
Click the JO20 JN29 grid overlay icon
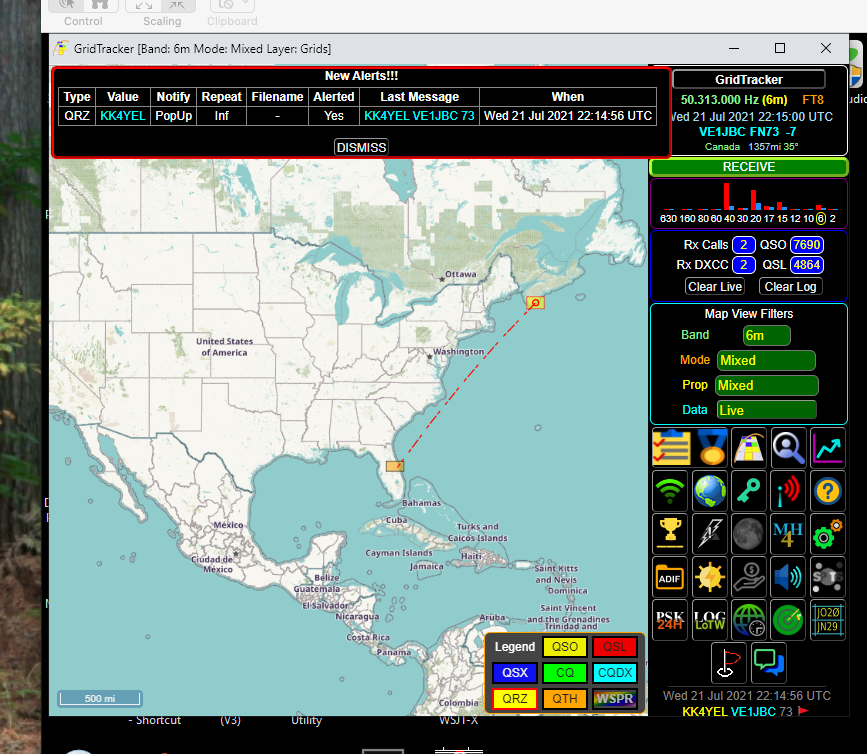[828, 620]
